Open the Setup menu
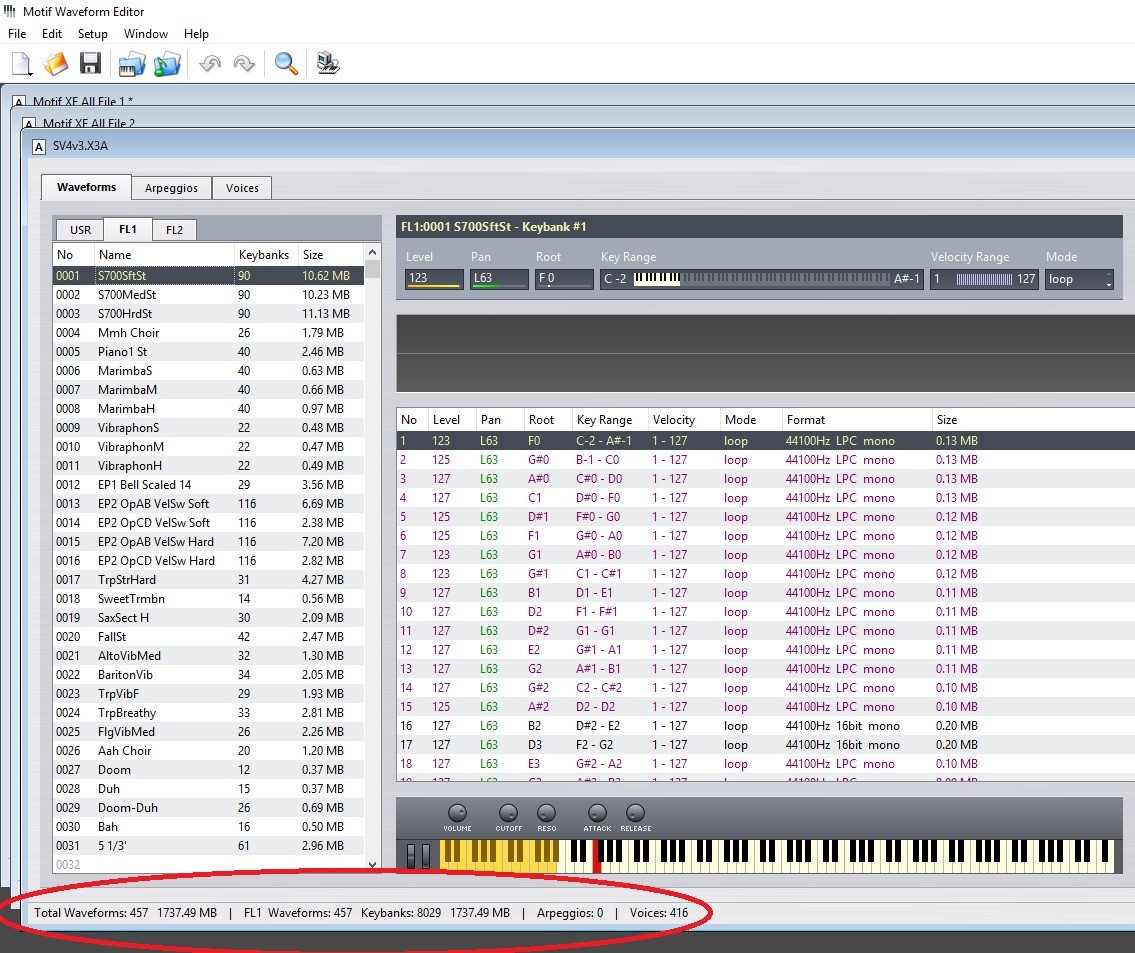This screenshot has height=953, width=1135. pos(92,34)
